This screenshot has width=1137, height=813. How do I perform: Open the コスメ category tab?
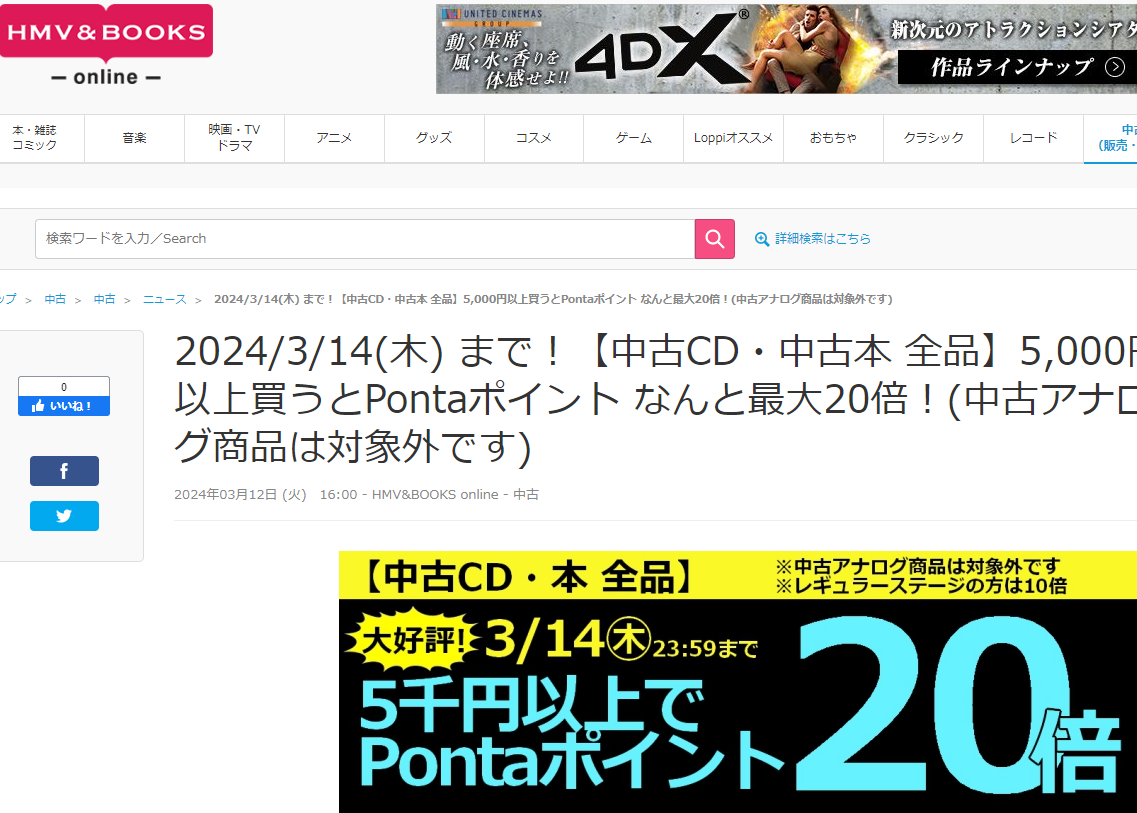tap(534, 138)
